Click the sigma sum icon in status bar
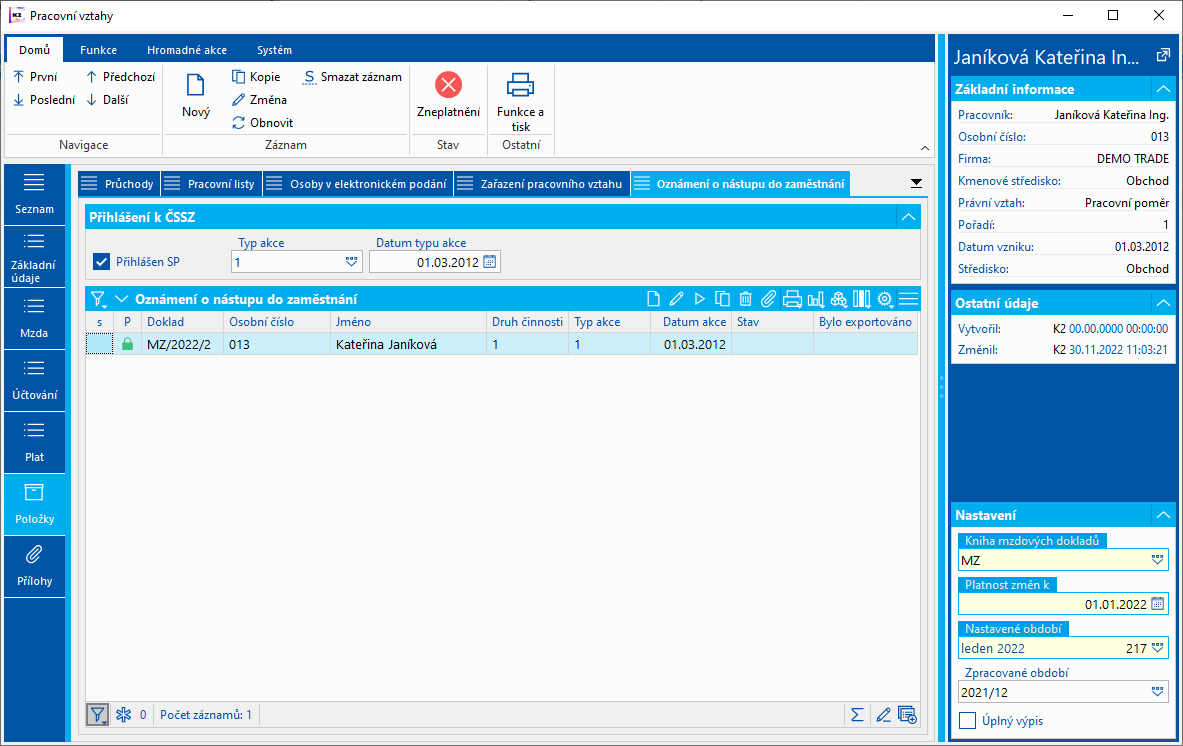Screen dimensions: 1183x746 coord(857,714)
